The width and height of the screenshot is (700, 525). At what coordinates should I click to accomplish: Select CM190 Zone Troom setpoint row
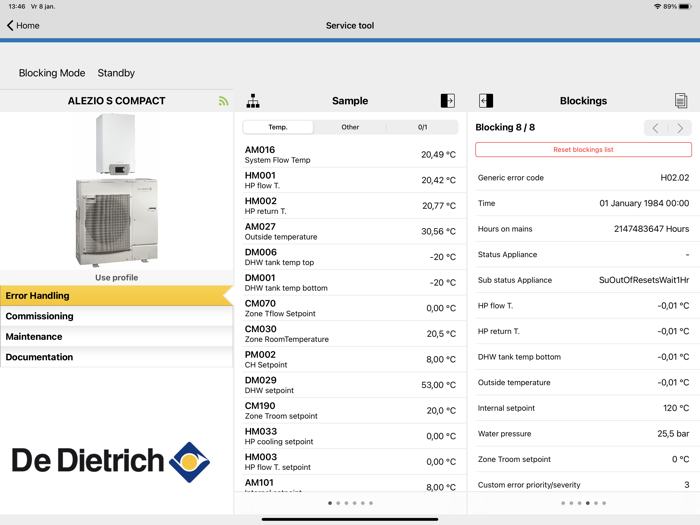point(350,411)
